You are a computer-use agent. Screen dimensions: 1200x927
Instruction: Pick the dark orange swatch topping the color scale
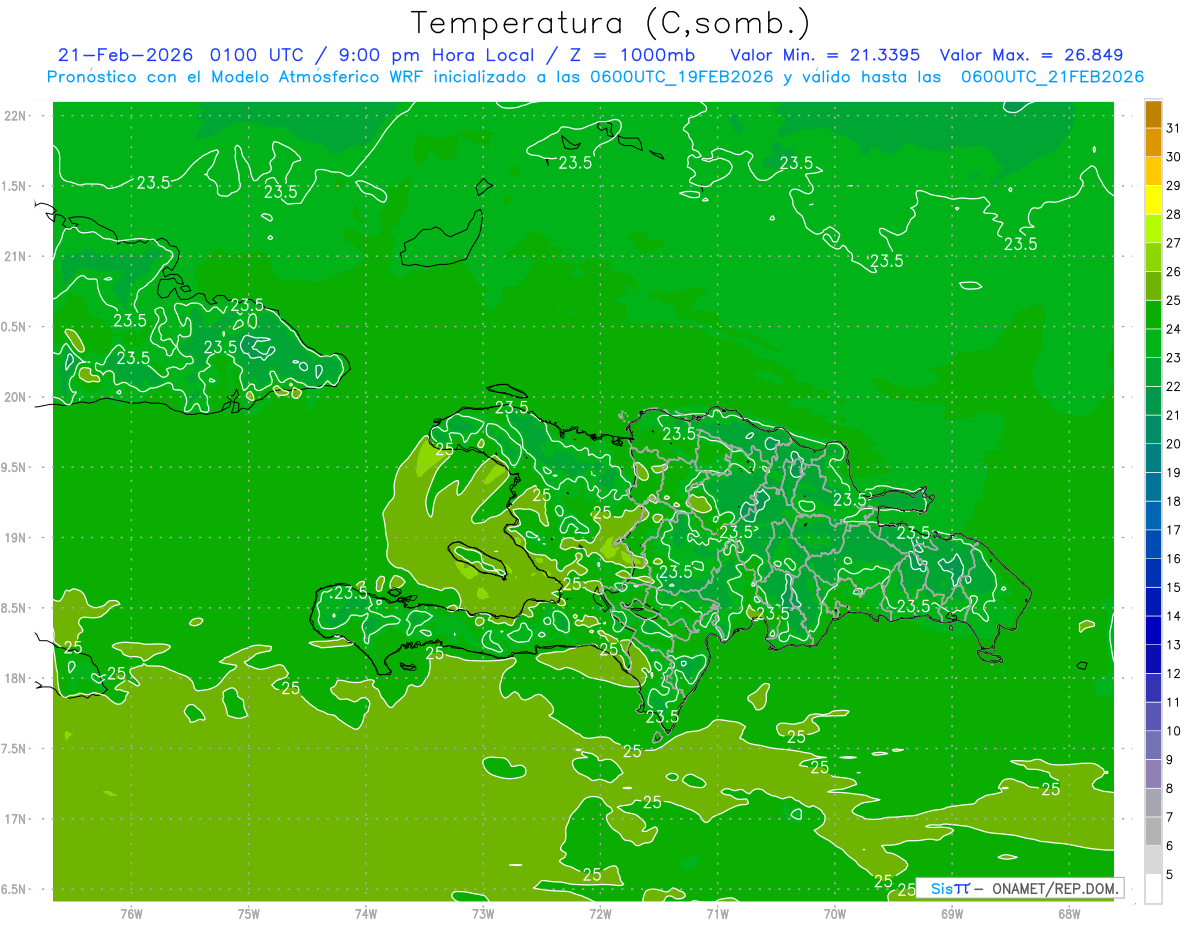(x=1153, y=114)
